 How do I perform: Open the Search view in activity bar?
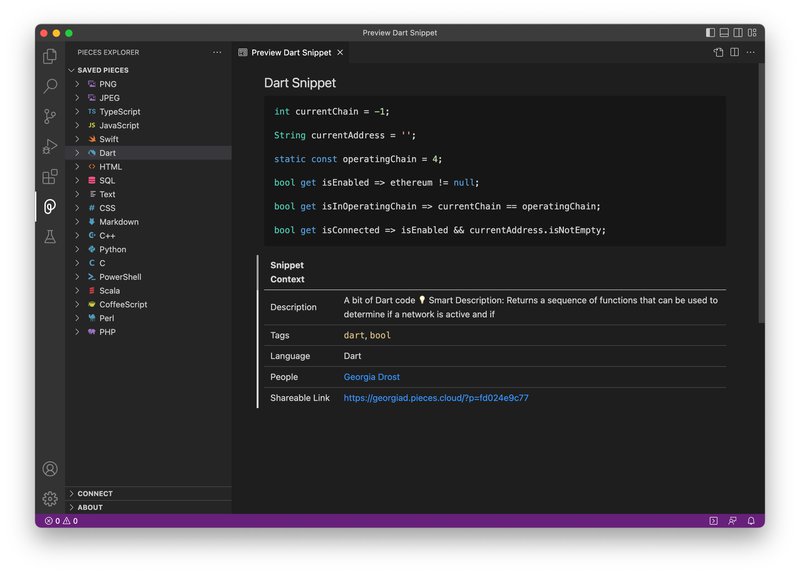tap(50, 86)
